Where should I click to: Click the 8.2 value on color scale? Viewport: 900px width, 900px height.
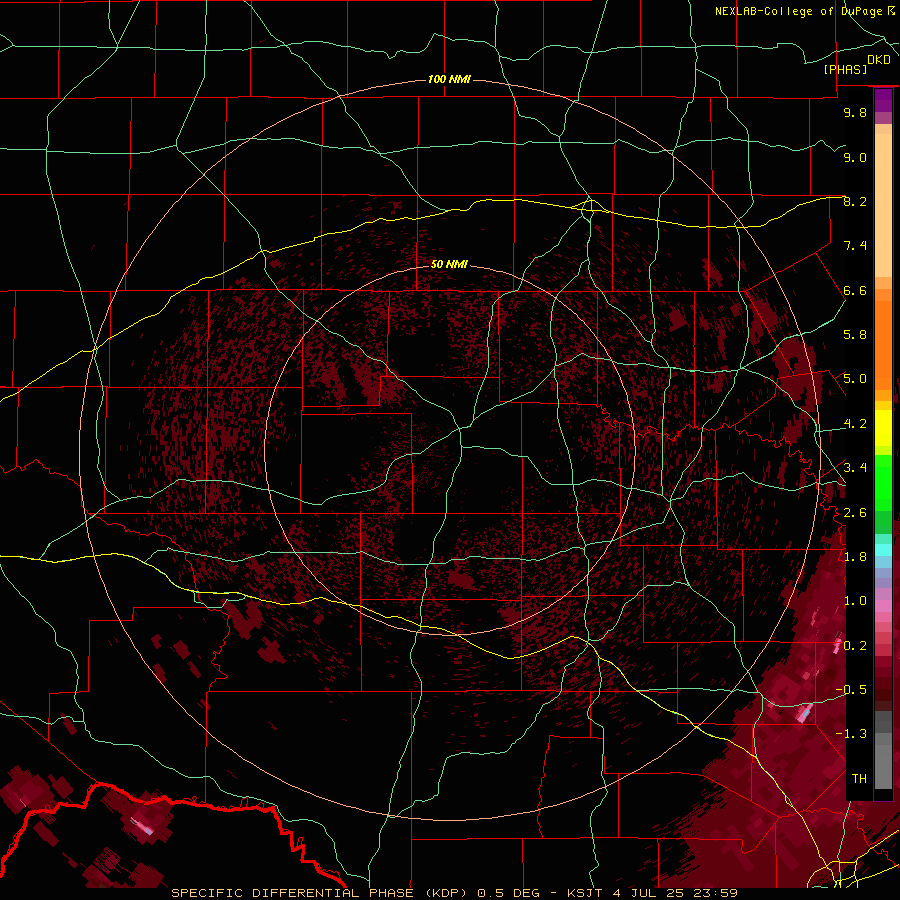[855, 201]
